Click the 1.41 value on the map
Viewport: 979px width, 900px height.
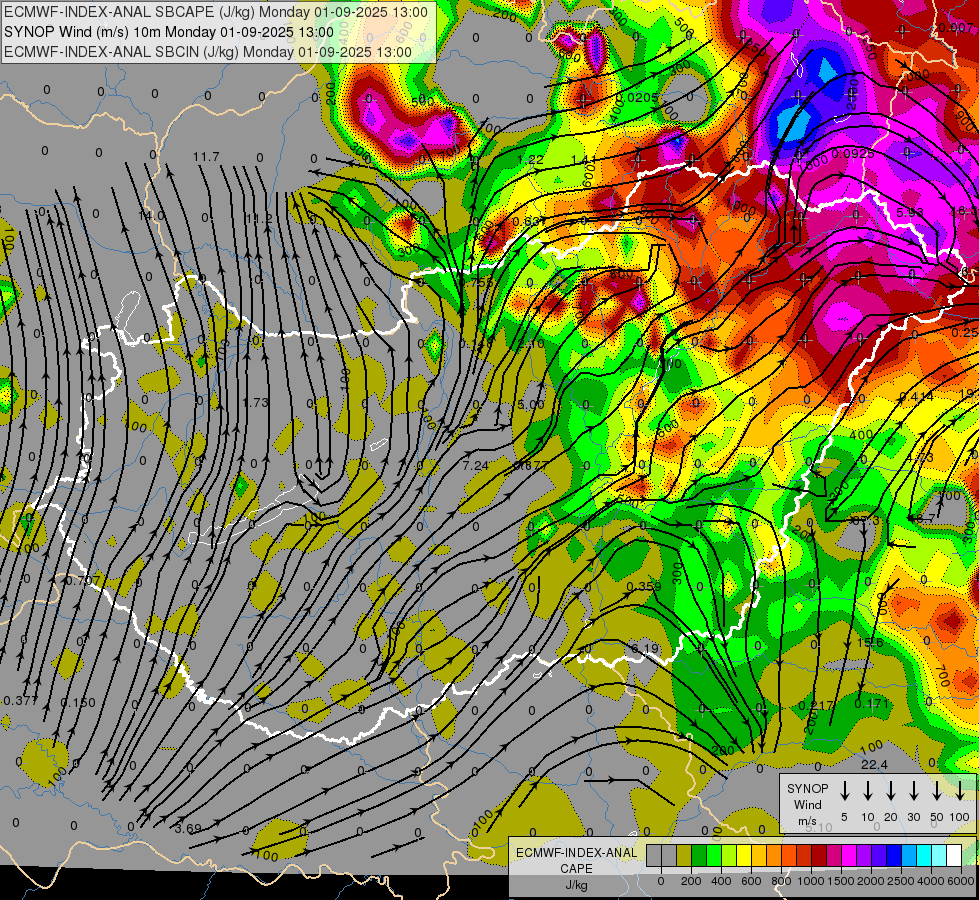click(x=583, y=161)
